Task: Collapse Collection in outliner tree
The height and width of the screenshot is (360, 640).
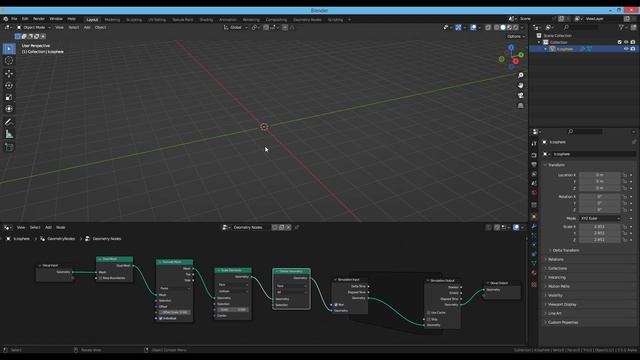Action: [539, 42]
